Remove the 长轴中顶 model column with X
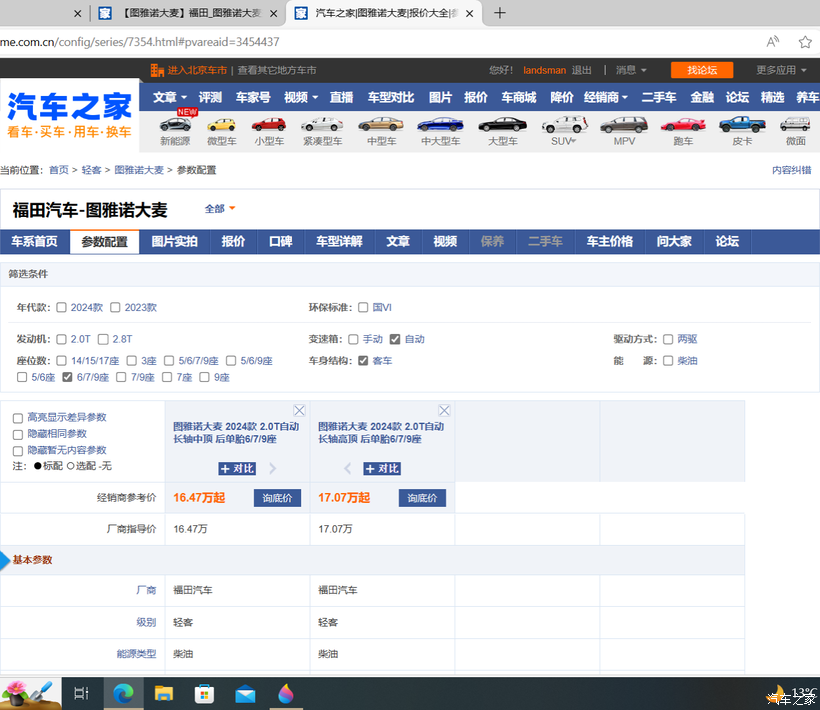 click(x=299, y=411)
